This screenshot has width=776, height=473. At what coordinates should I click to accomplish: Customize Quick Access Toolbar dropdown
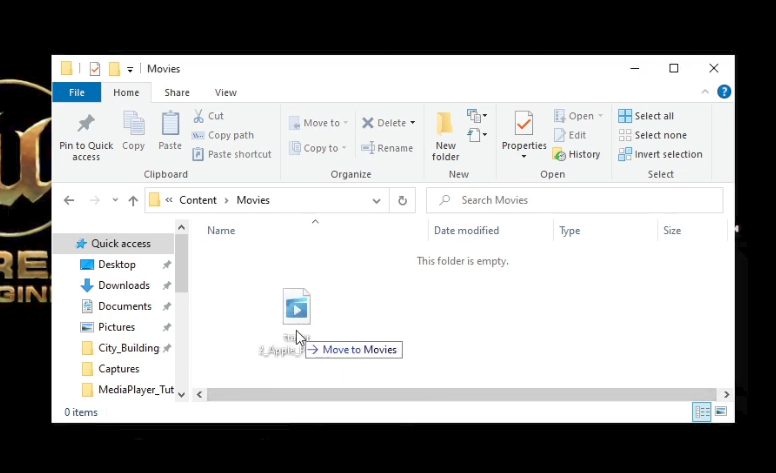[130, 69]
